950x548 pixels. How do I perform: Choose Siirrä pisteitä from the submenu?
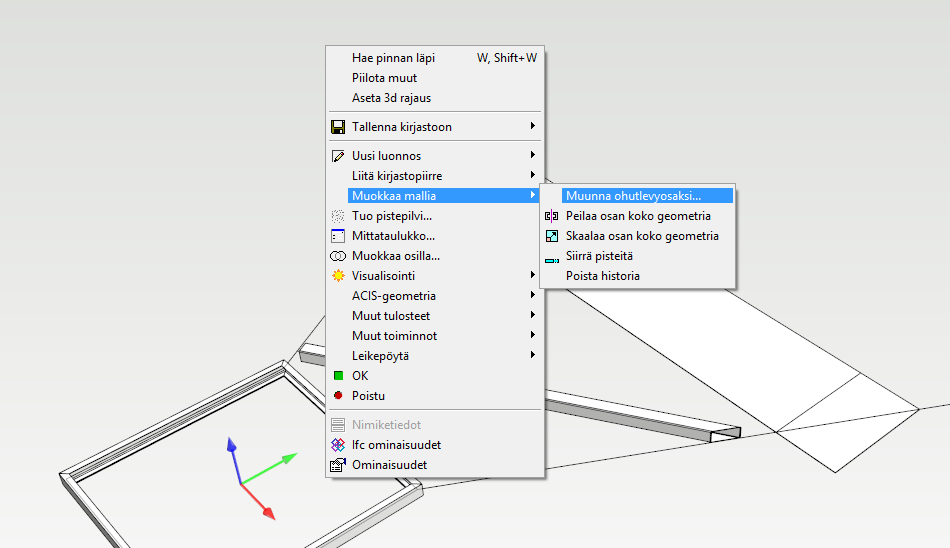tap(599, 256)
